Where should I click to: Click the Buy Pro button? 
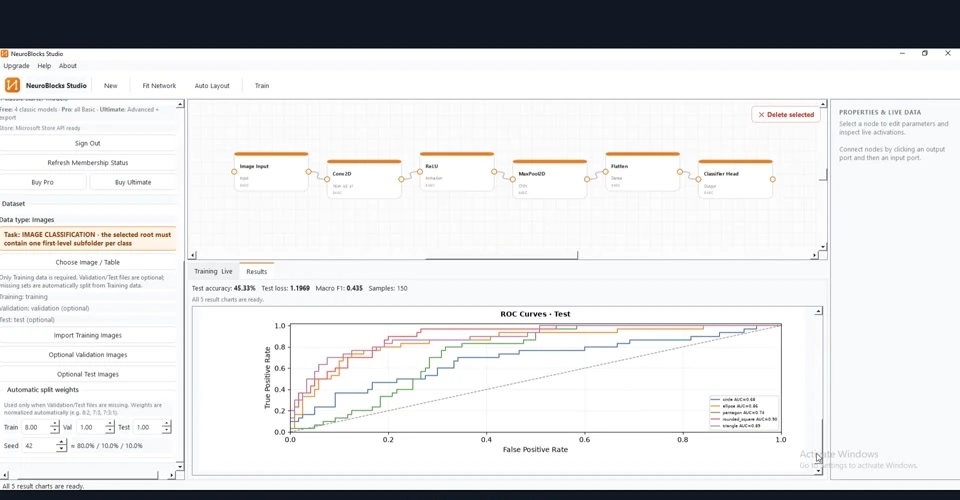pos(42,182)
